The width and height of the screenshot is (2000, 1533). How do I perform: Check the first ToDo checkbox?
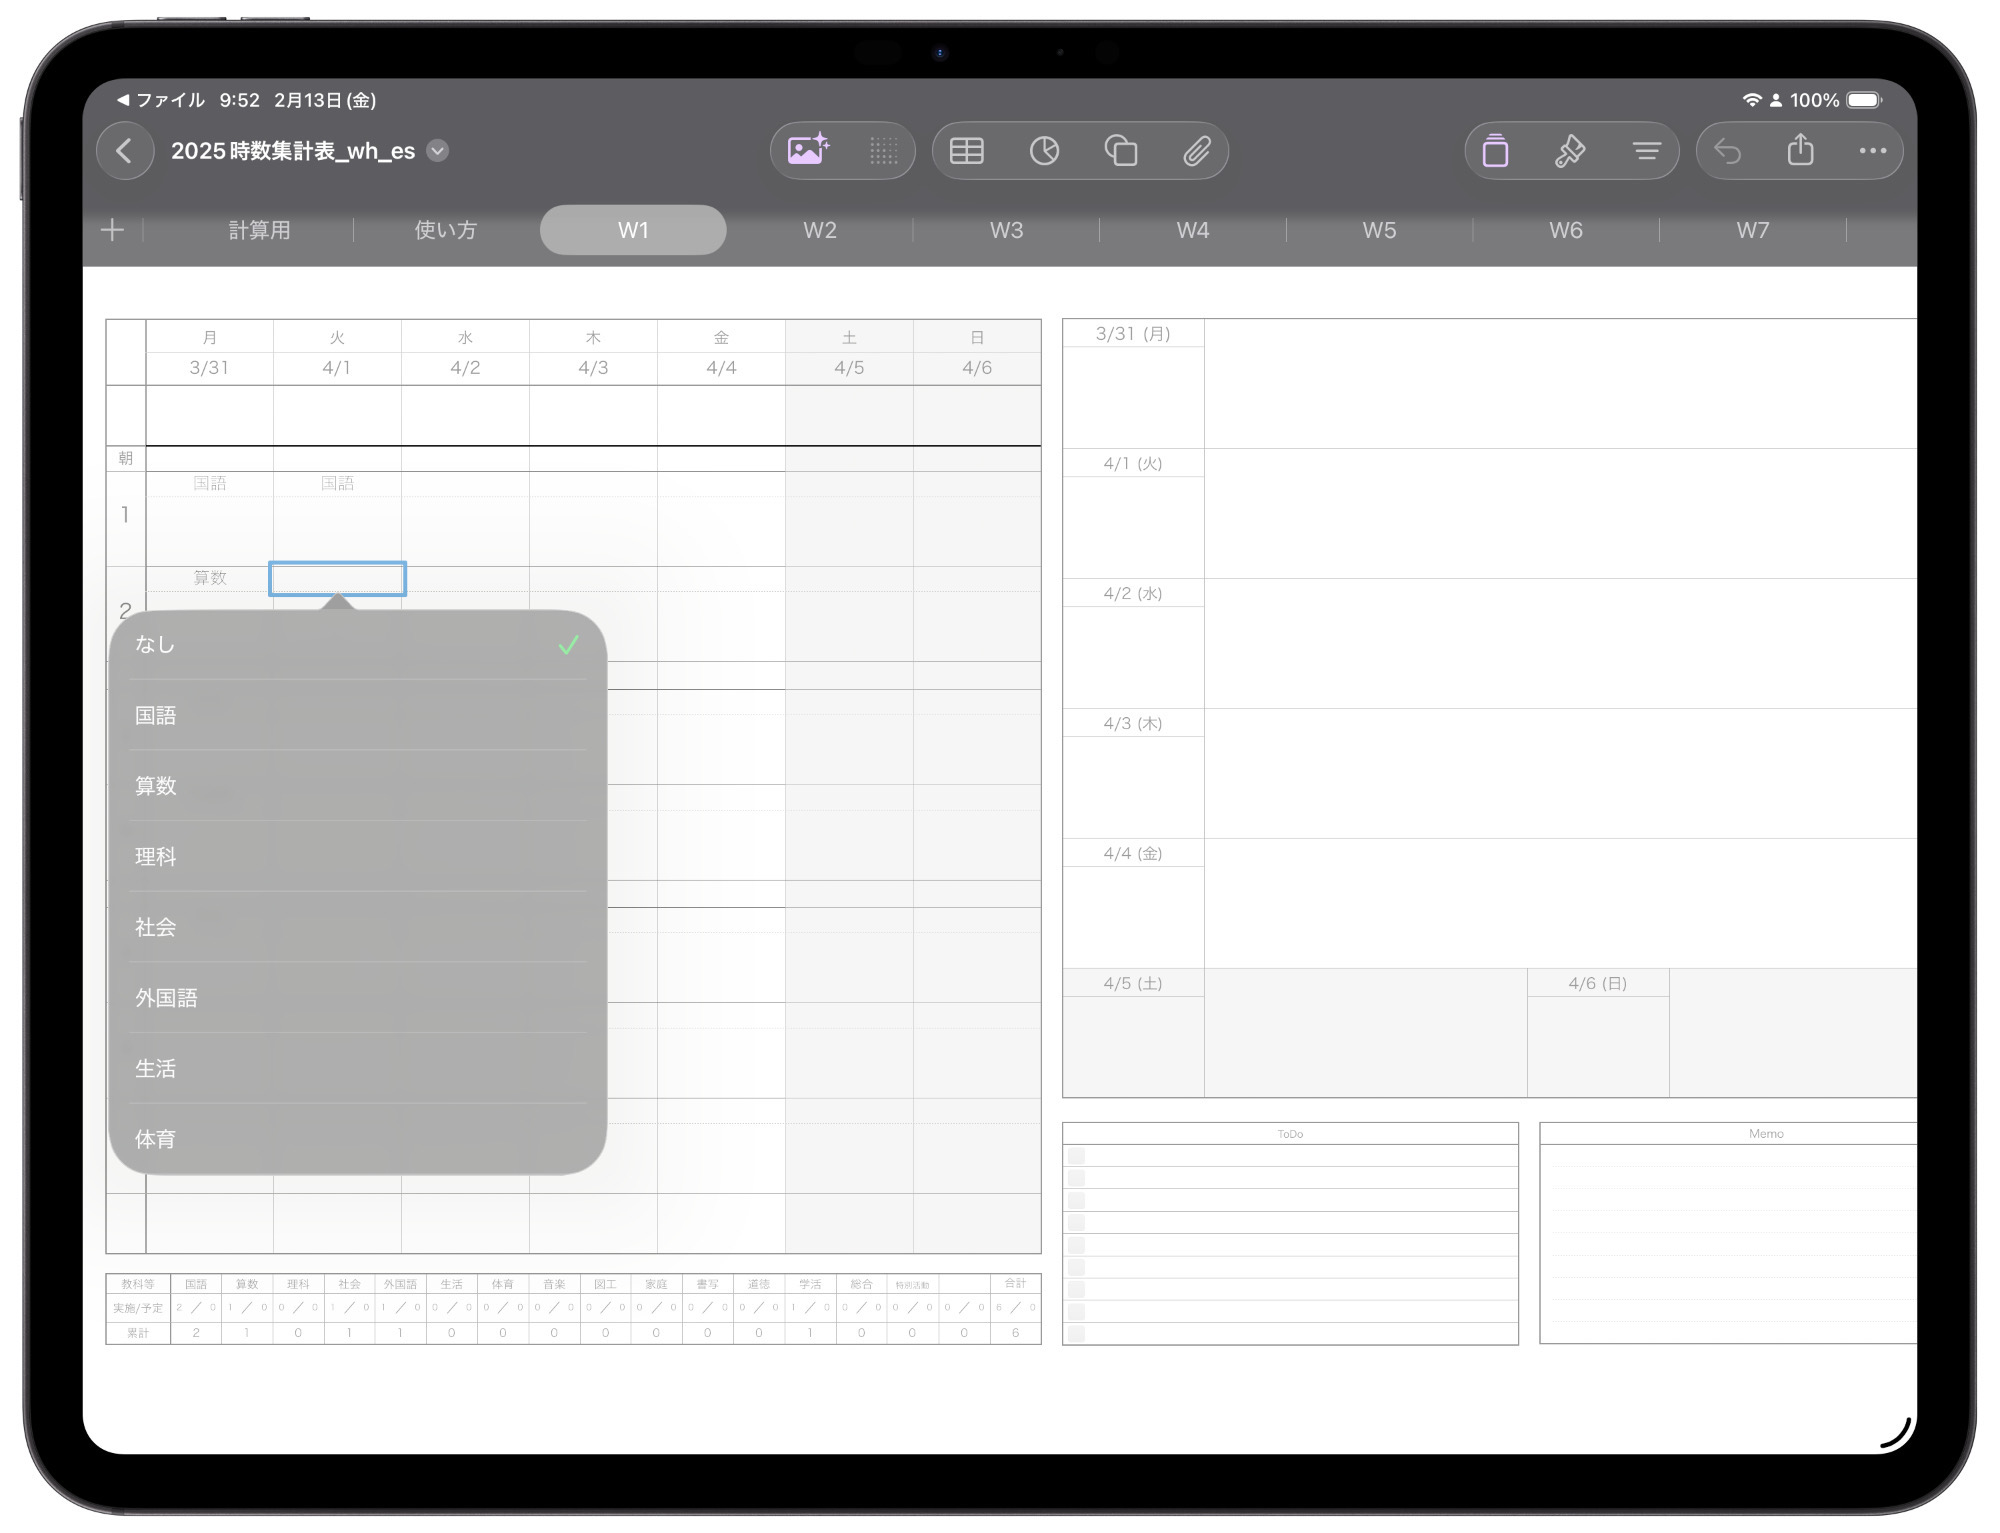[1077, 1156]
